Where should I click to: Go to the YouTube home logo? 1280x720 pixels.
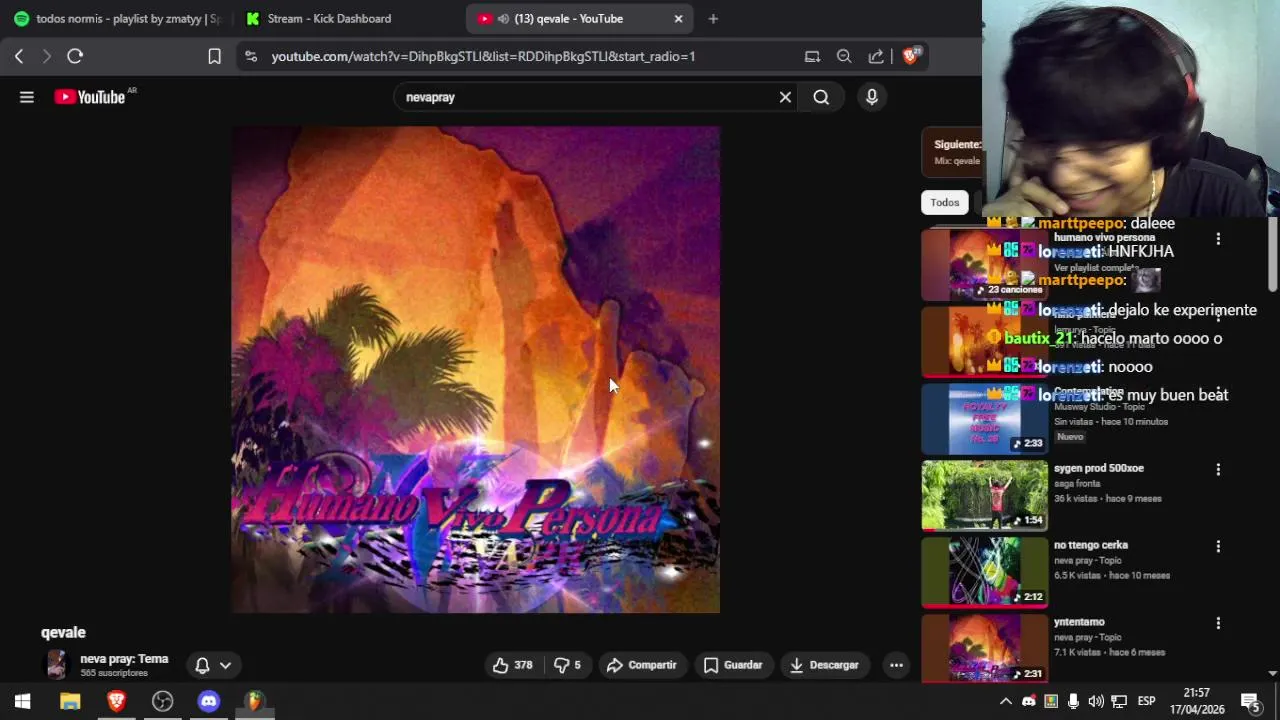coord(90,97)
